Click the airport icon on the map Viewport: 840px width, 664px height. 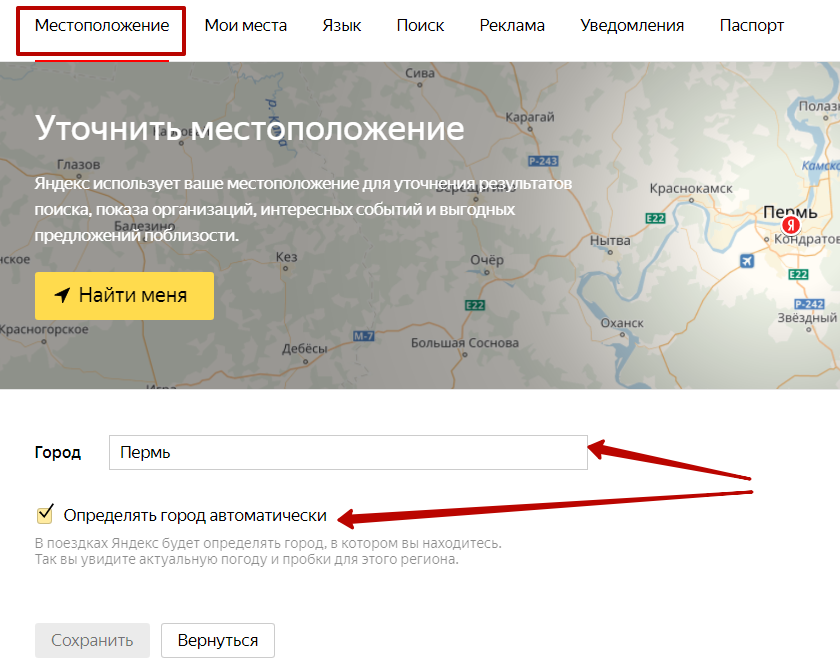[x=746, y=261]
